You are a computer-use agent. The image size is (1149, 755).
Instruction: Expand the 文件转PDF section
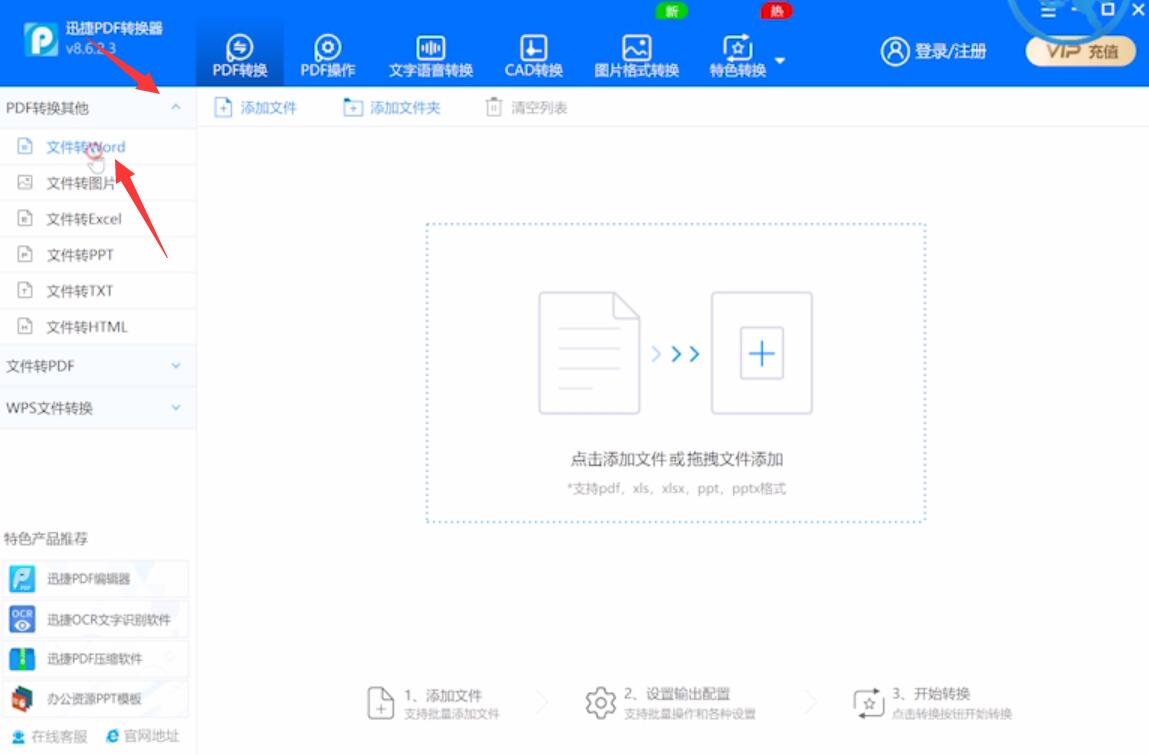98,366
